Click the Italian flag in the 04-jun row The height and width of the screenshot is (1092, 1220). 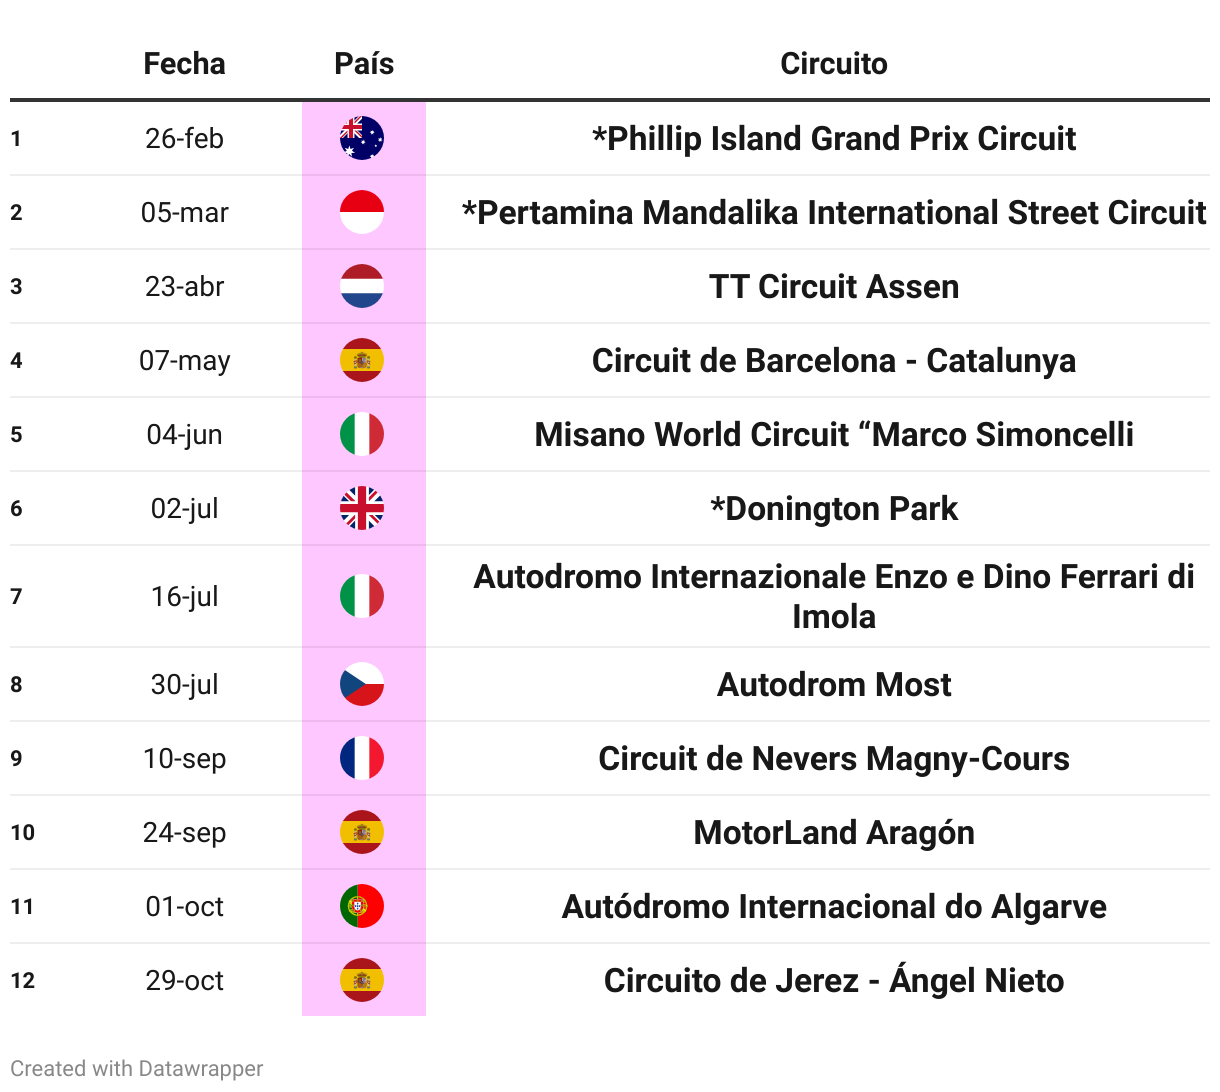pyautogui.click(x=362, y=434)
